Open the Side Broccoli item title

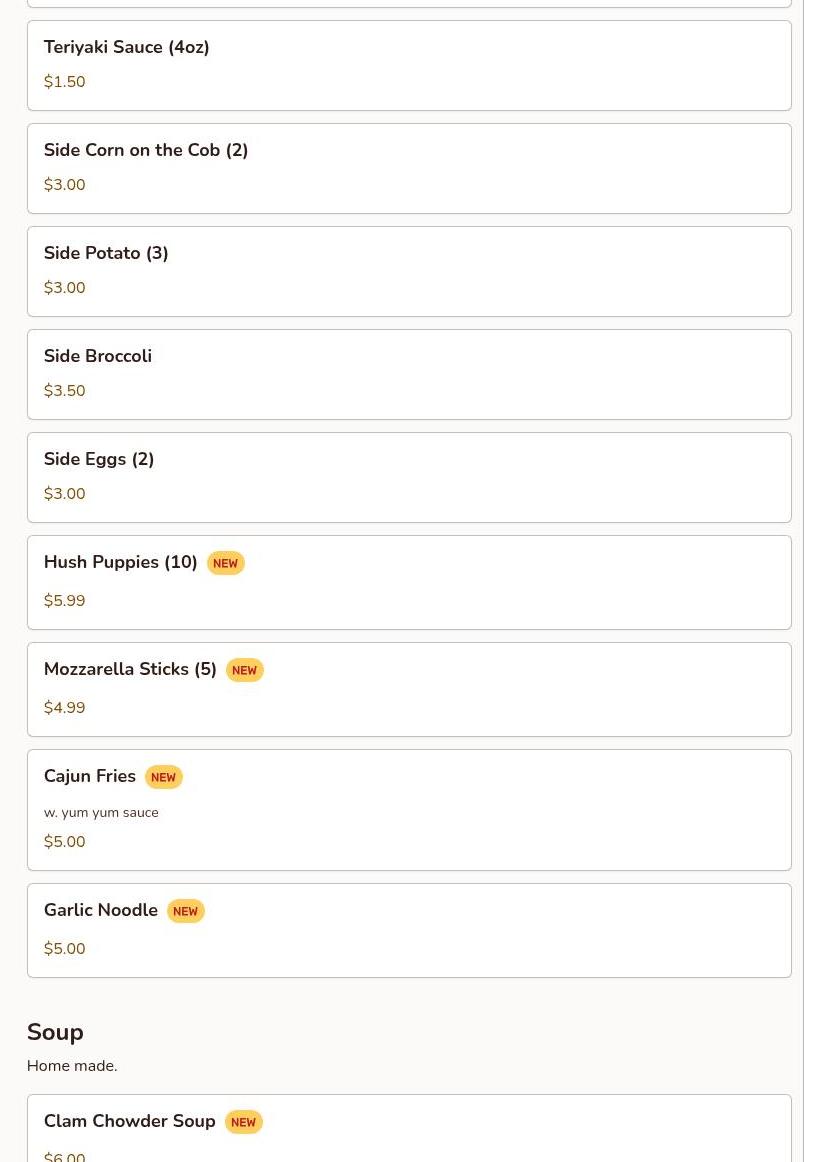click(98, 356)
